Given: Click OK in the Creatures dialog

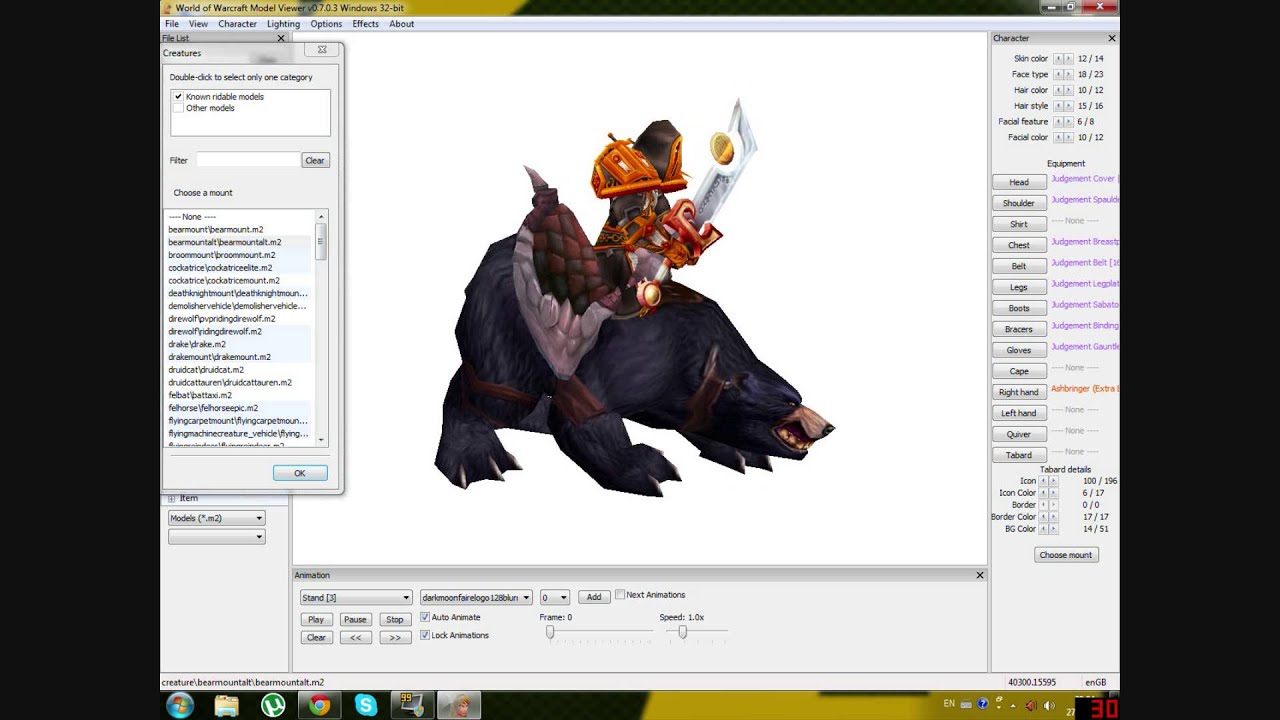Looking at the screenshot, I should click(300, 473).
